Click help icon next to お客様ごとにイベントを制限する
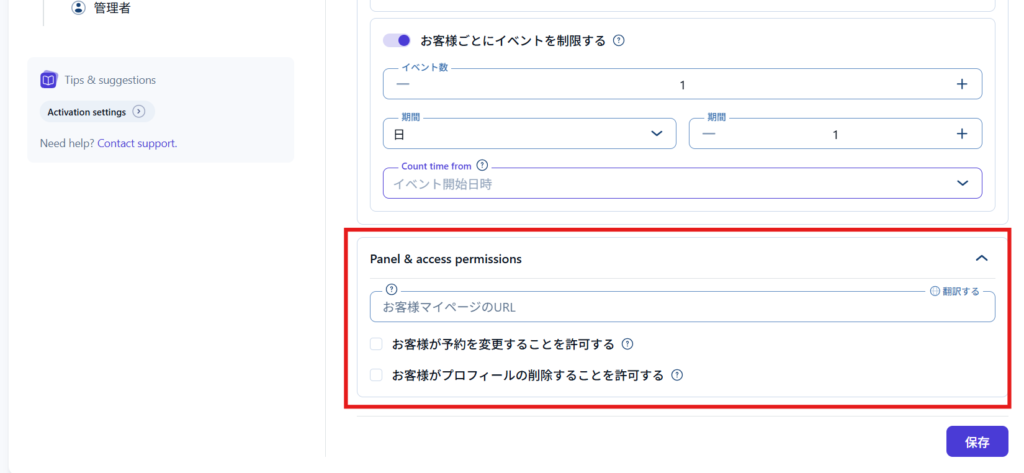 618,41
